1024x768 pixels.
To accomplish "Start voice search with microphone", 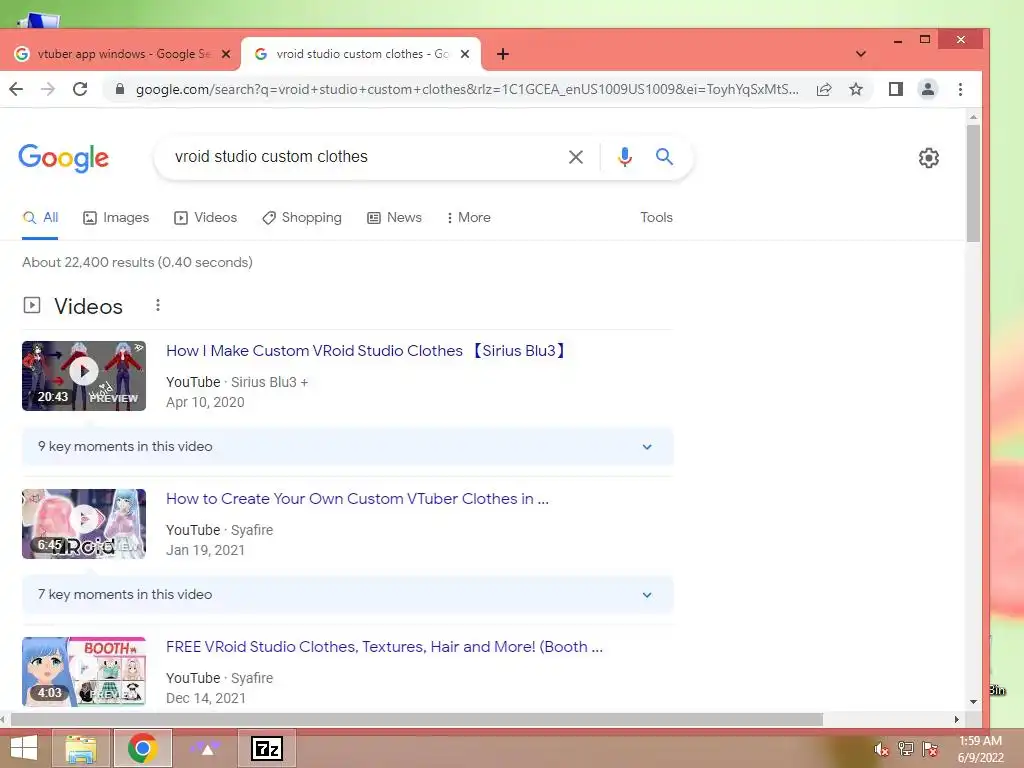I will pyautogui.click(x=625, y=157).
